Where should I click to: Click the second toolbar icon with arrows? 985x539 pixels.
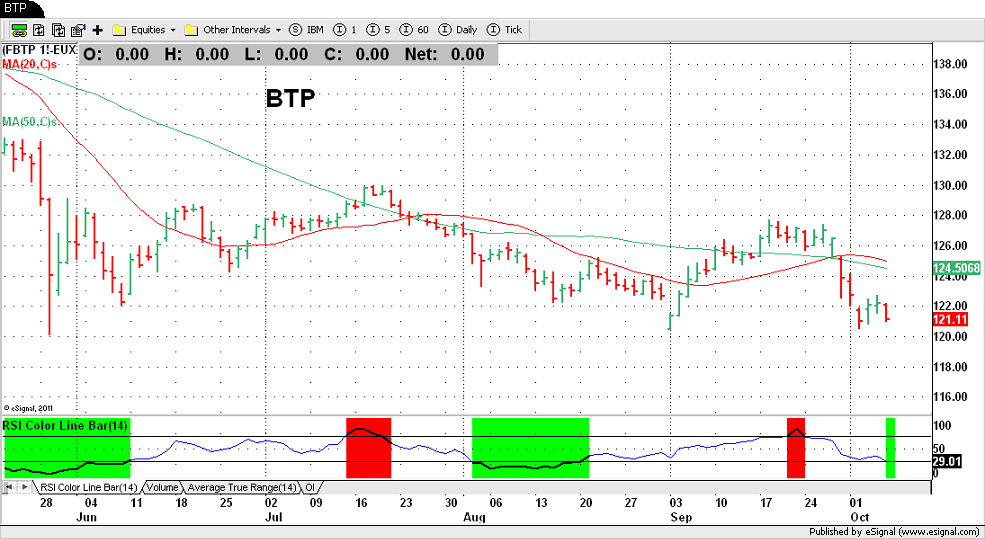pos(39,30)
